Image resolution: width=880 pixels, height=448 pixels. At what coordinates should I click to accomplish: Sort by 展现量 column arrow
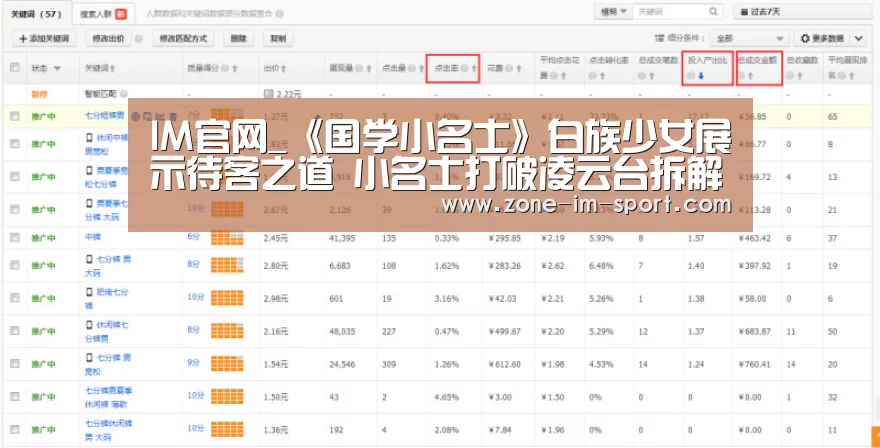click(369, 68)
